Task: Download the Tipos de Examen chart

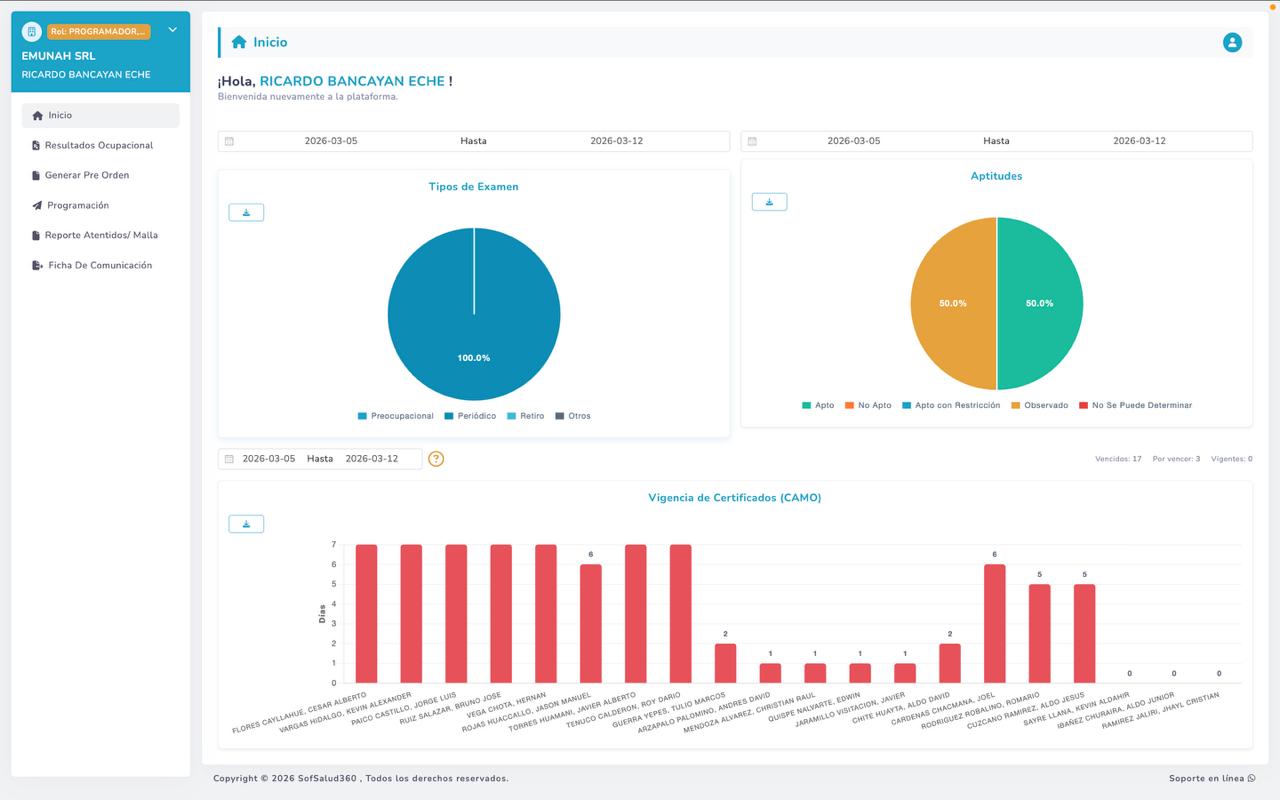Action: [x=246, y=213]
